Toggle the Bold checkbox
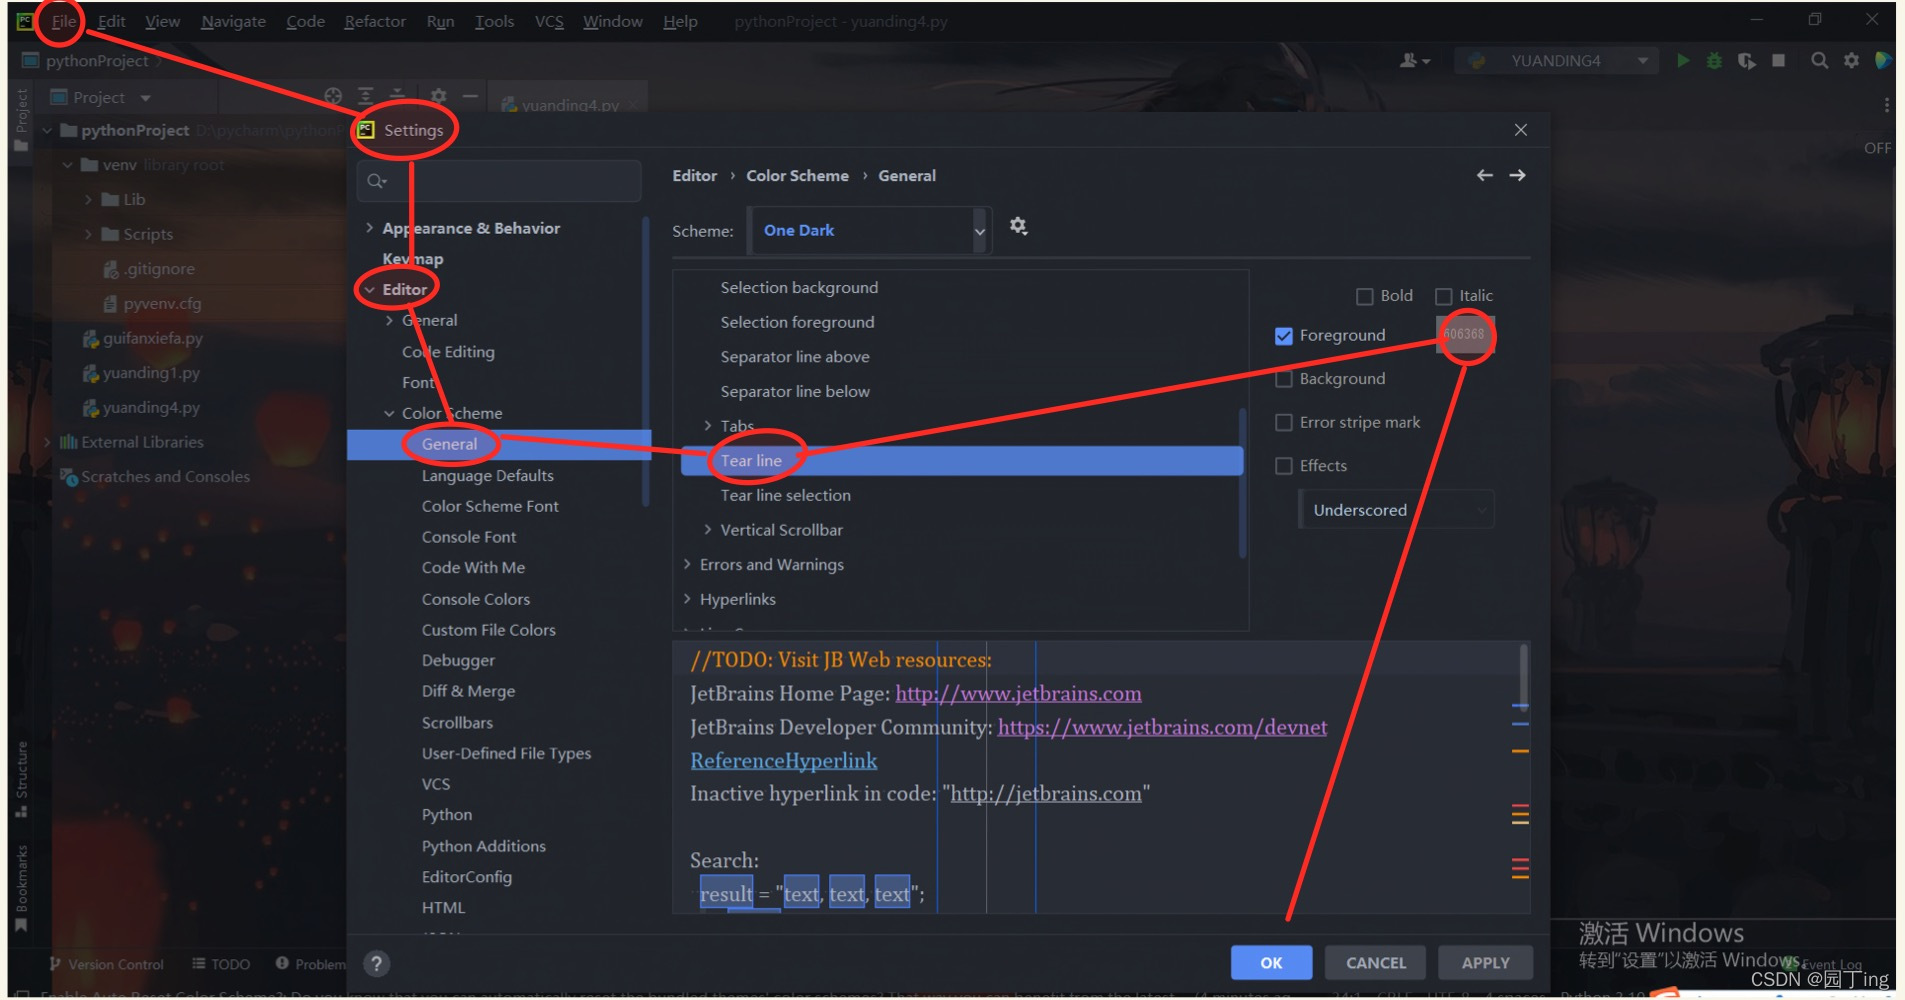This screenshot has height=1000, width=1905. point(1364,296)
